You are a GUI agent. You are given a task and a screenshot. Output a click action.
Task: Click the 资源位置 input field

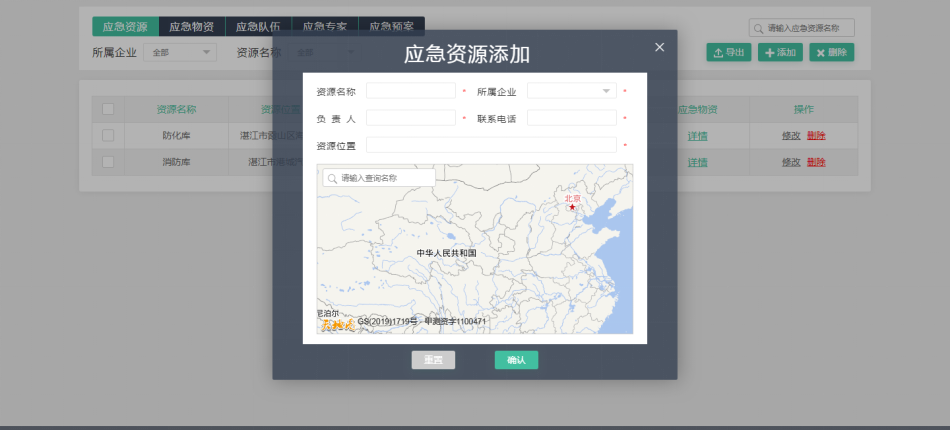point(491,145)
